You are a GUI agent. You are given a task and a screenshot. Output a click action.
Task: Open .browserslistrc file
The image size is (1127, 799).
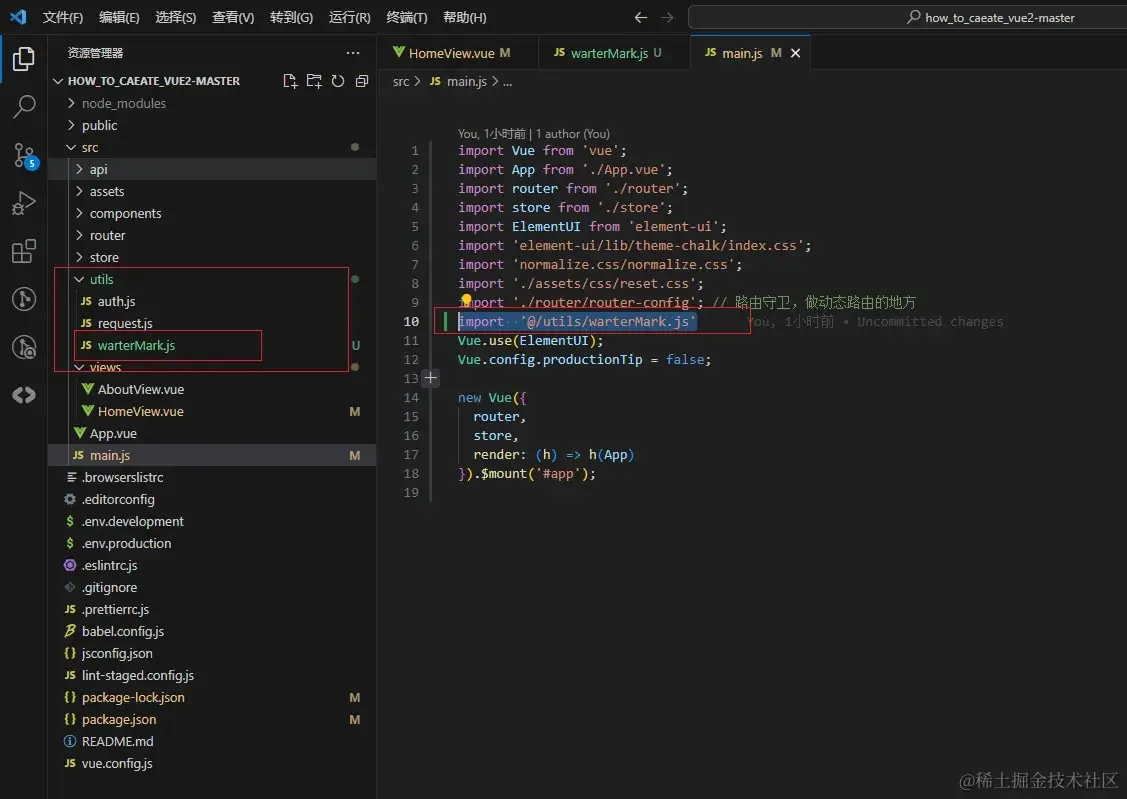tap(212, 477)
